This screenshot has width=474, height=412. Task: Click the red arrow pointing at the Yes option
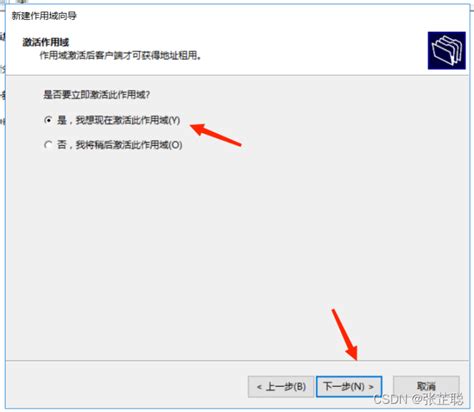[x=216, y=134]
